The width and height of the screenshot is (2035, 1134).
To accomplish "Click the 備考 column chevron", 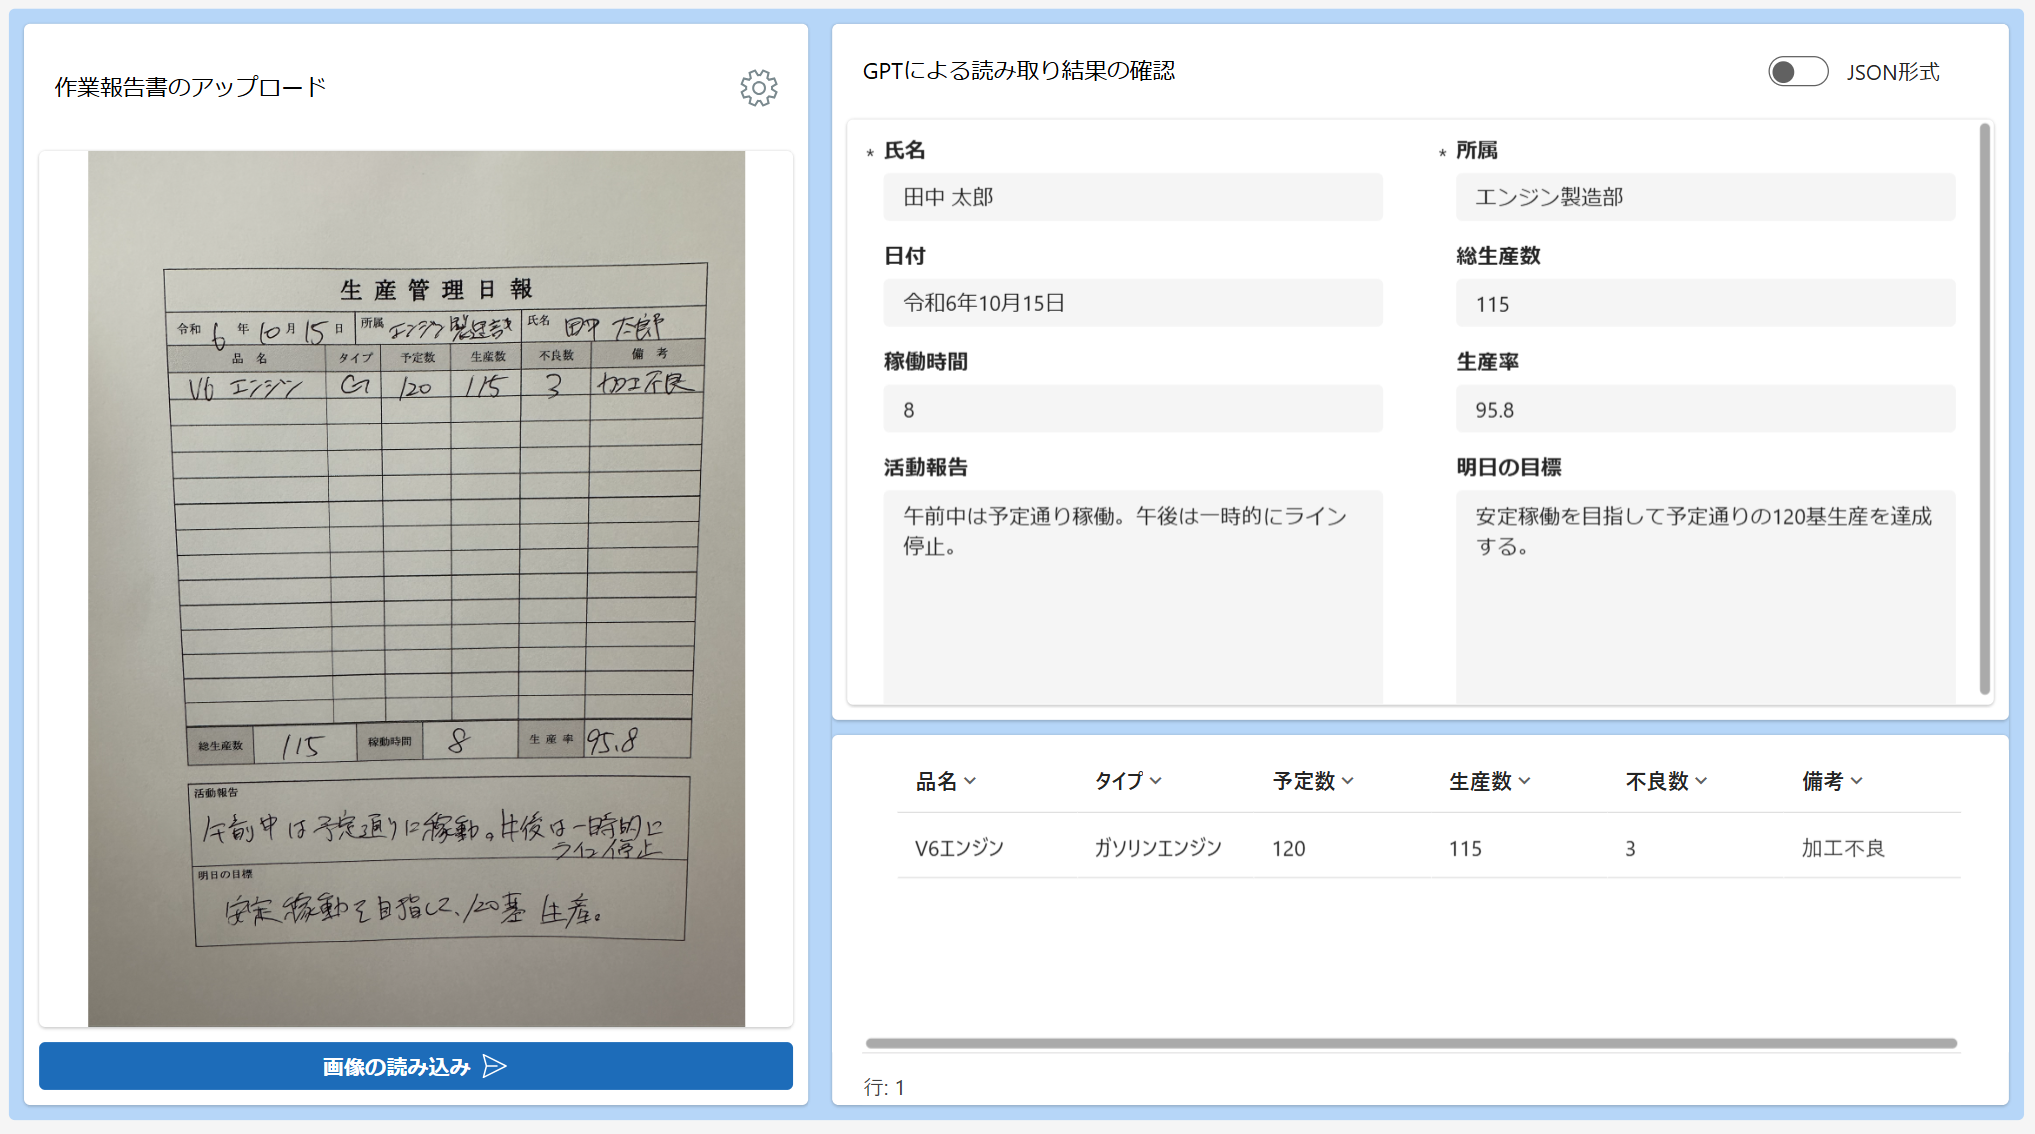I will pyautogui.click(x=1857, y=781).
